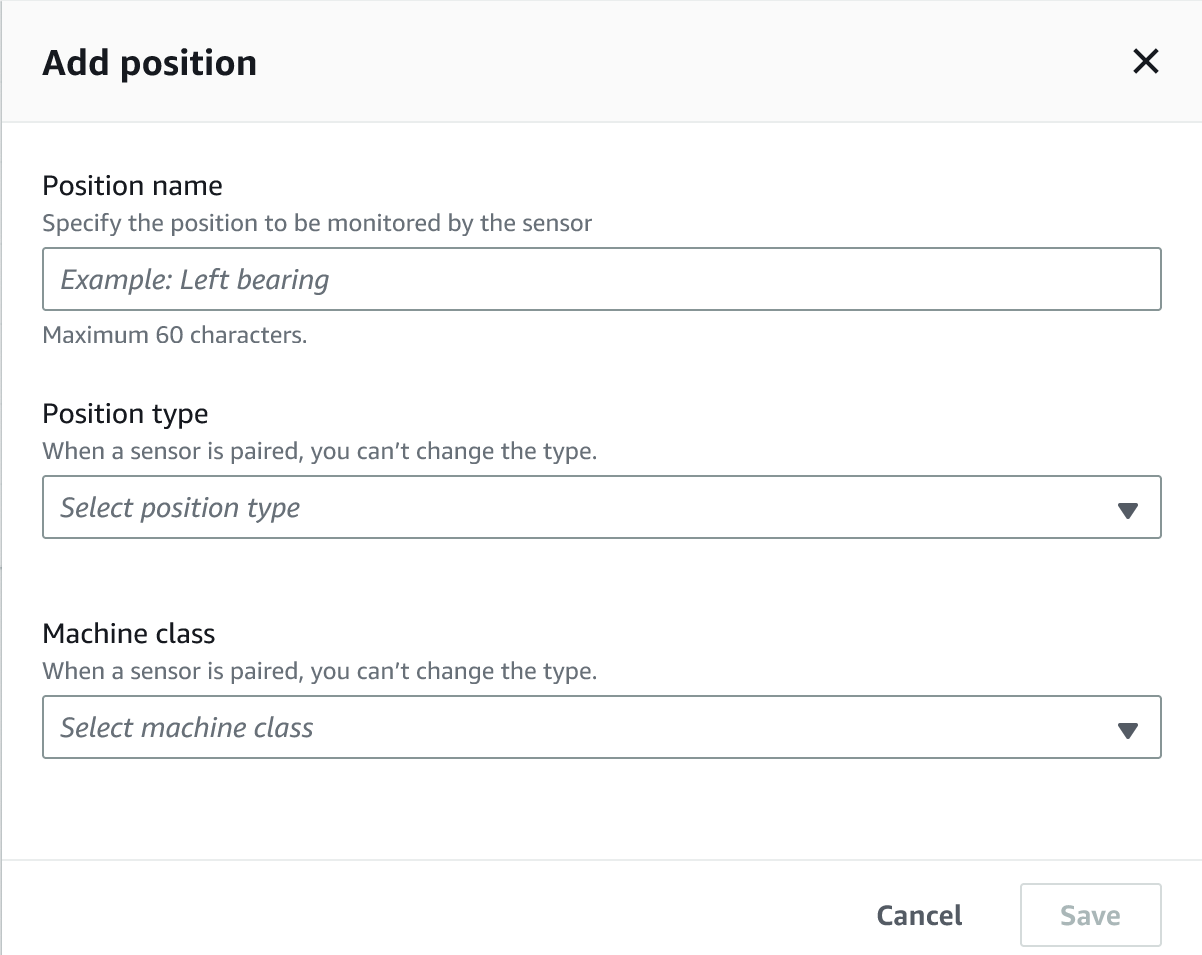
Task: Click the Maximum 60 characters hint text
Action: pyautogui.click(x=176, y=335)
